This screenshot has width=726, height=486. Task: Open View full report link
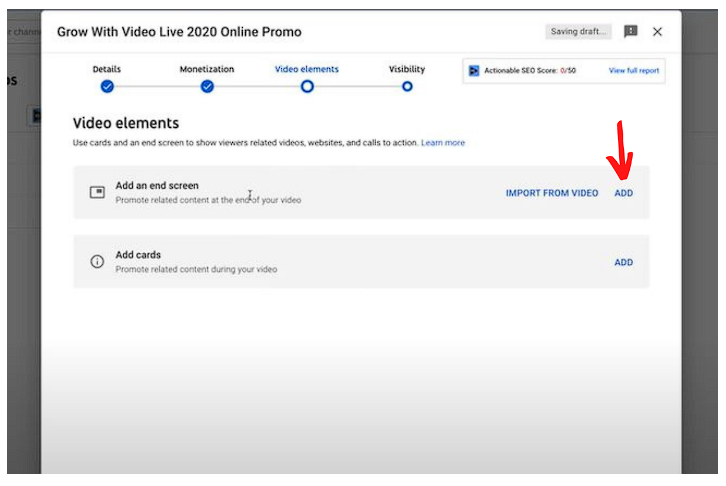pos(633,70)
